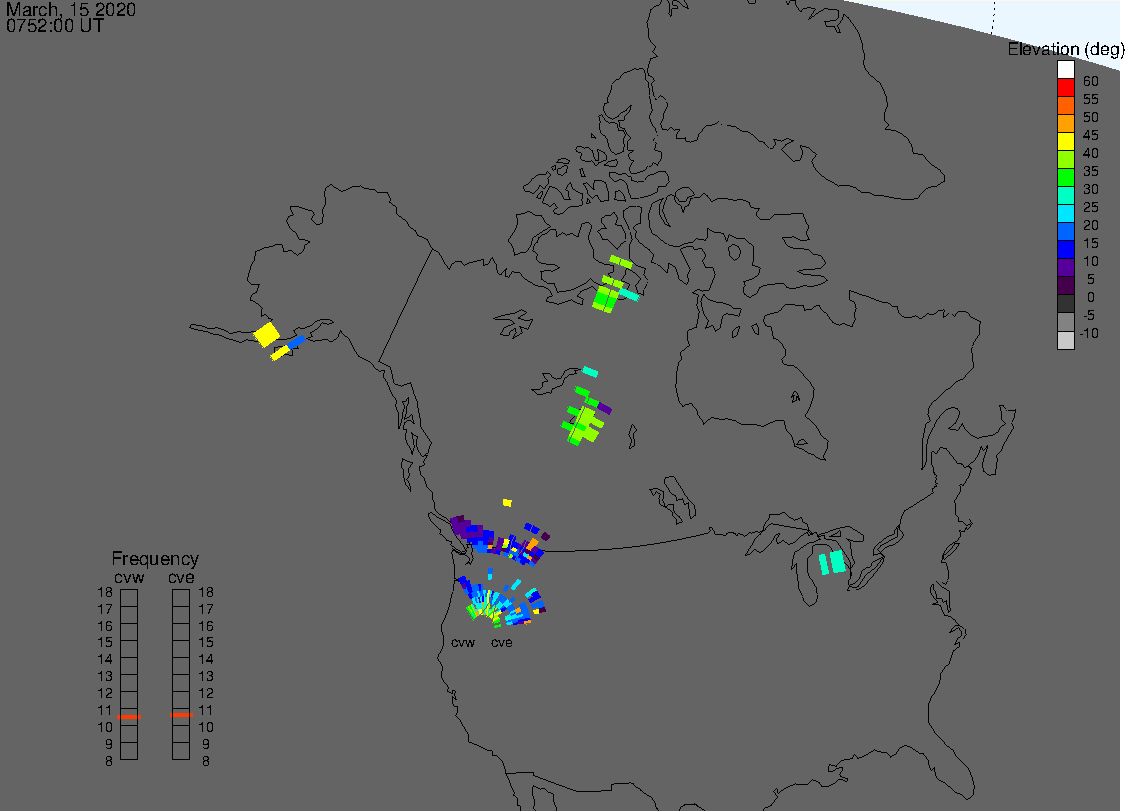Click legend label '45' beside elevation scale
The width and height of the screenshot is (1125, 811).
[1091, 135]
